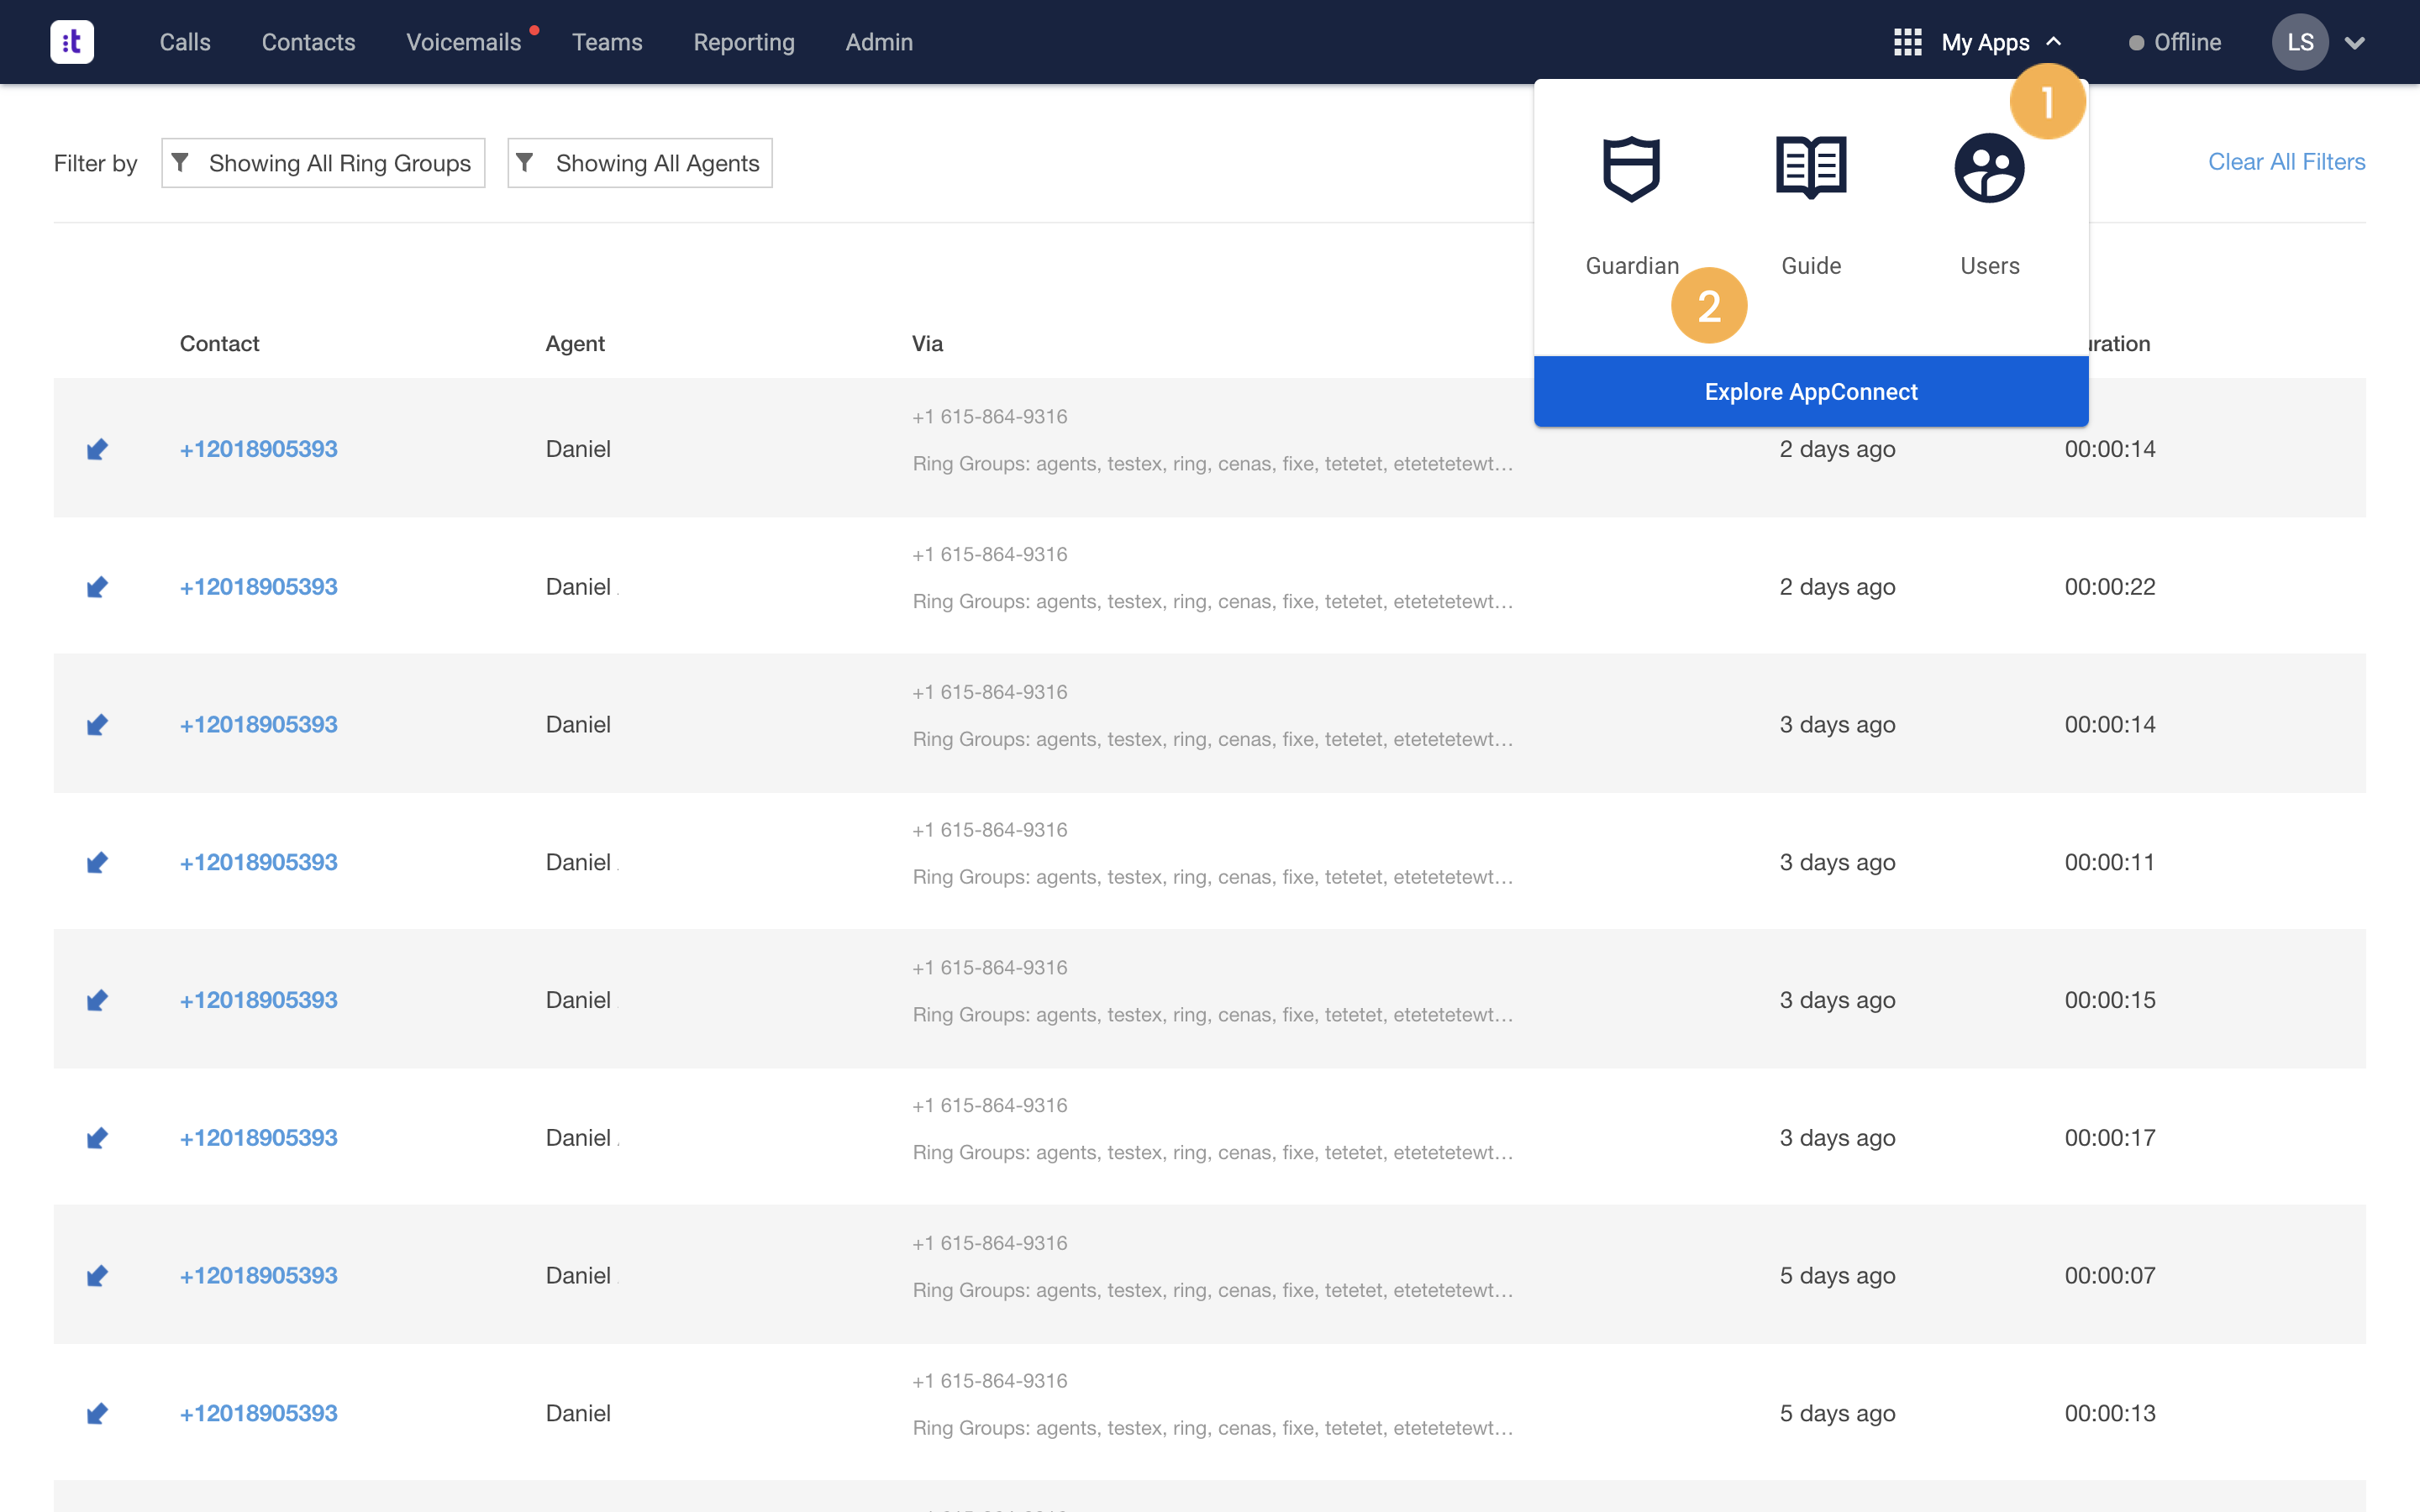This screenshot has height=1512, width=2420.
Task: Click the My Apps grid icon
Action: click(x=1908, y=41)
